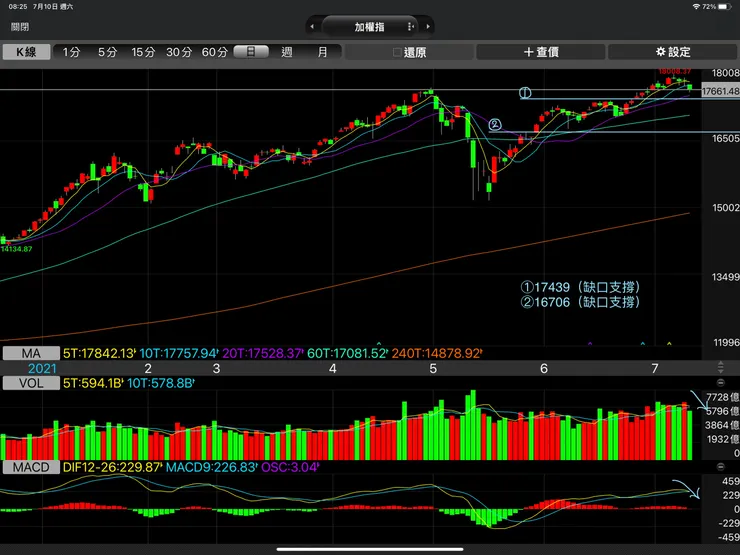Tap the 關閉 close button
This screenshot has width=740, height=555.
[x=20, y=27]
